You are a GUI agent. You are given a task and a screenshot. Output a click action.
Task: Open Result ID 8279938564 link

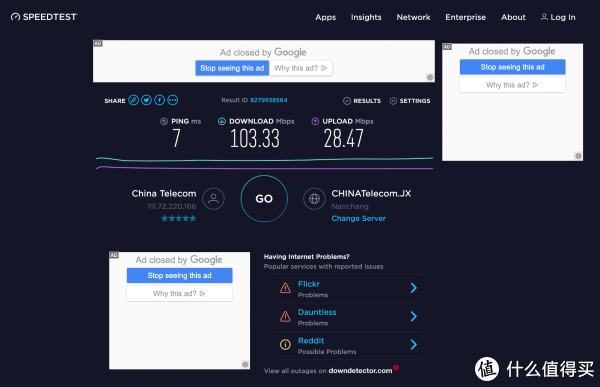269,100
